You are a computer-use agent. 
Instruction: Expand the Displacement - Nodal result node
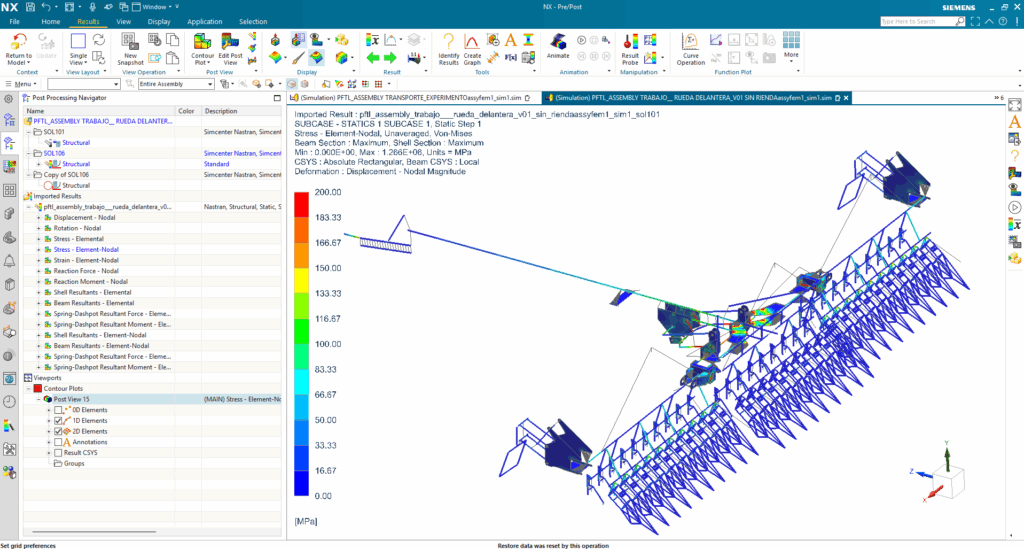(x=39, y=217)
